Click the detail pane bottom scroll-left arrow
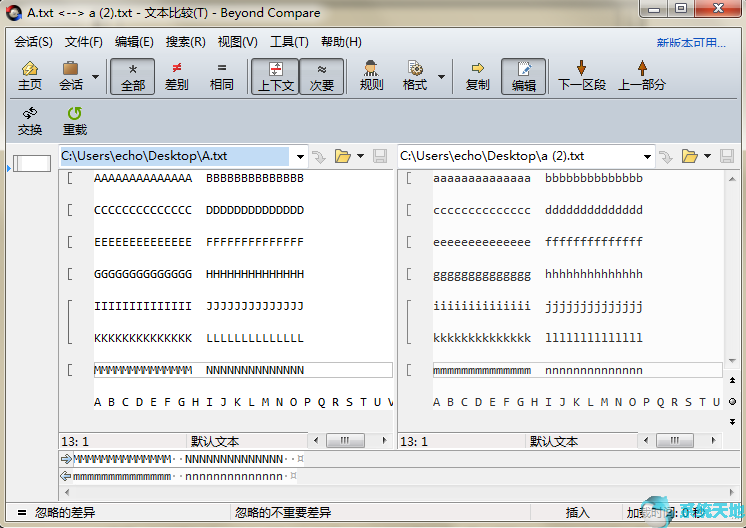This screenshot has width=746, height=528. (x=67, y=492)
